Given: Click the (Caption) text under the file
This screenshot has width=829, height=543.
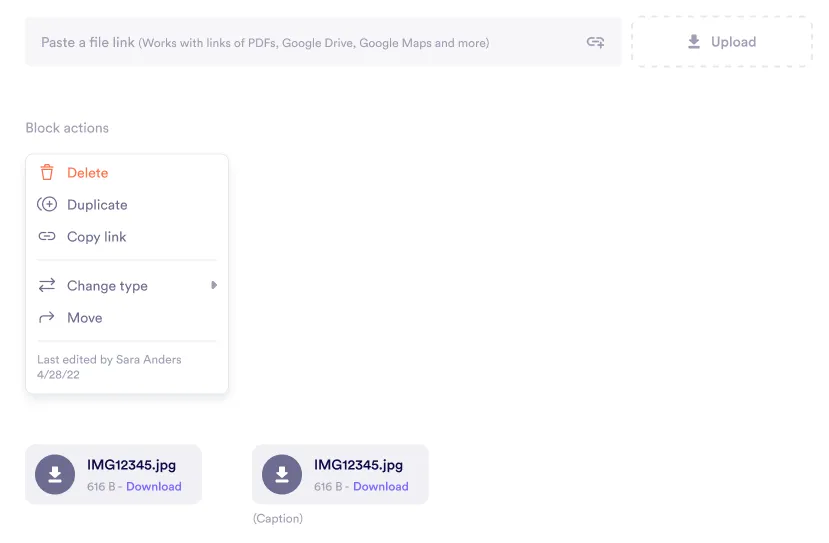Looking at the screenshot, I should click(278, 519).
